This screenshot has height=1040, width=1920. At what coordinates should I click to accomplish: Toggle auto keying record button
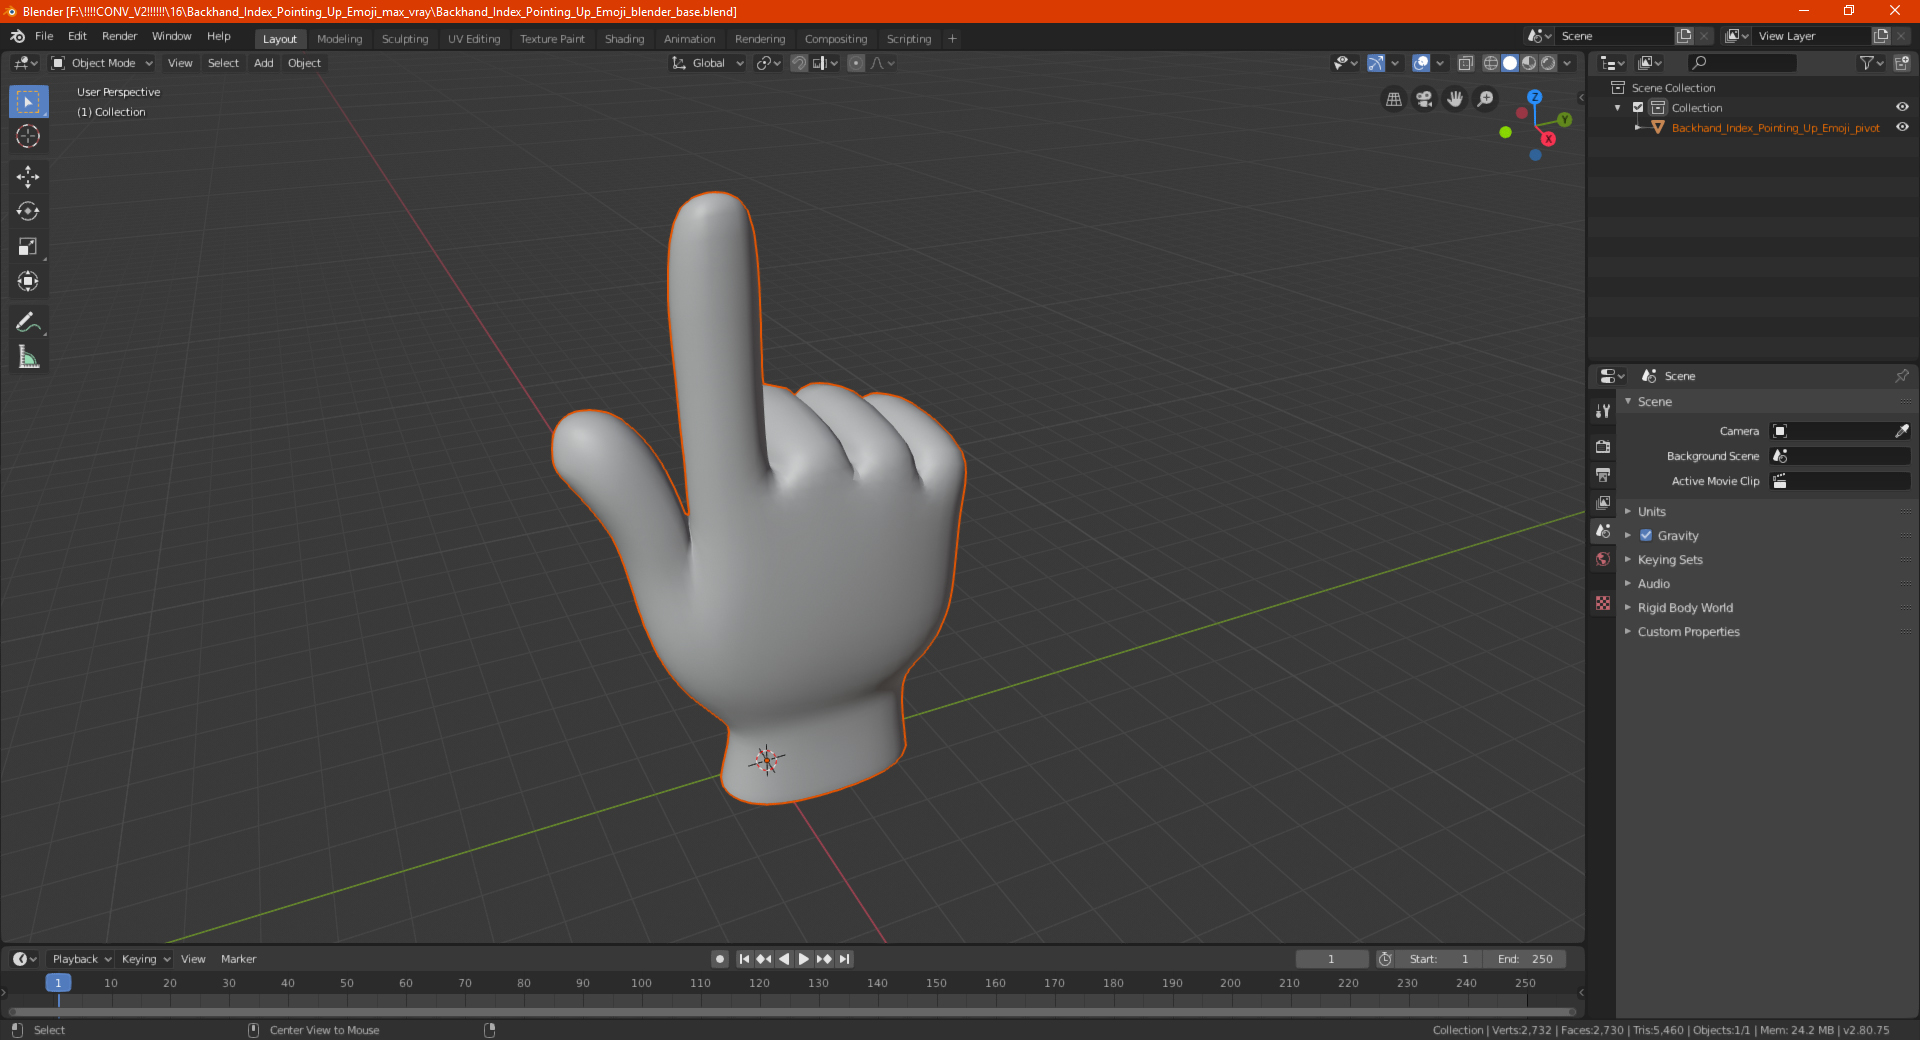[719, 959]
